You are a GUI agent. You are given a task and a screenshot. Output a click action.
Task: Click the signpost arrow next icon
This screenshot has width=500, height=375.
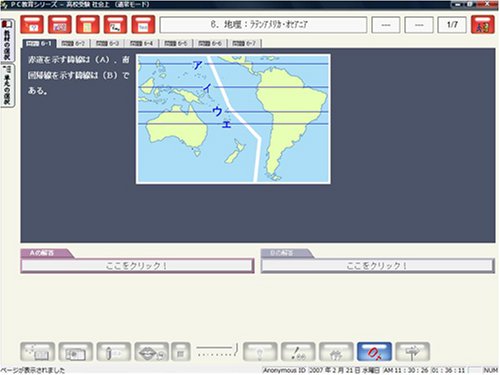click(412, 352)
